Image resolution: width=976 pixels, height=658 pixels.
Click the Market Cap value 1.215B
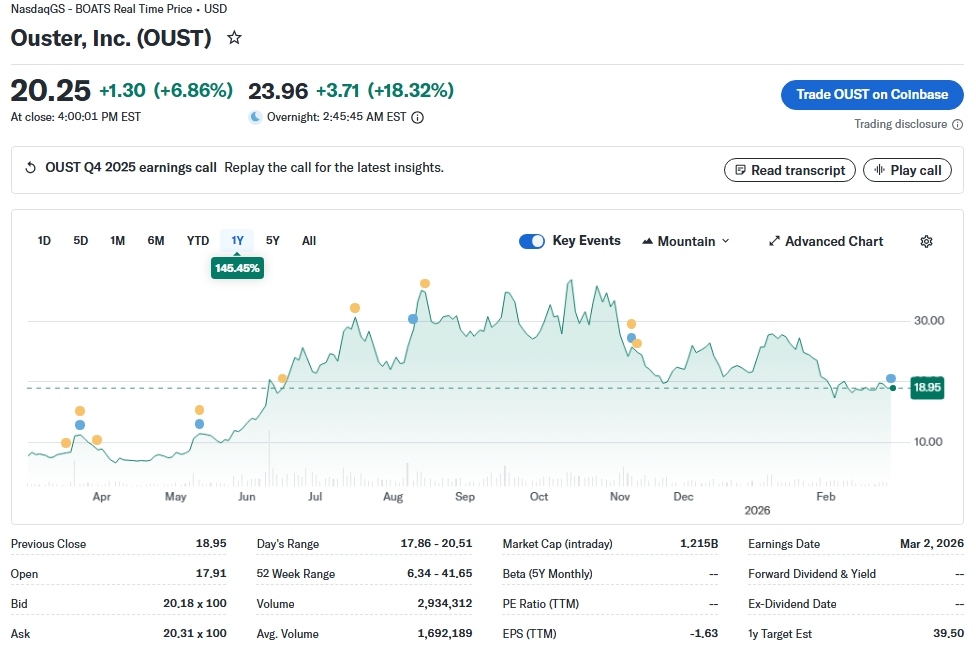[x=699, y=544]
